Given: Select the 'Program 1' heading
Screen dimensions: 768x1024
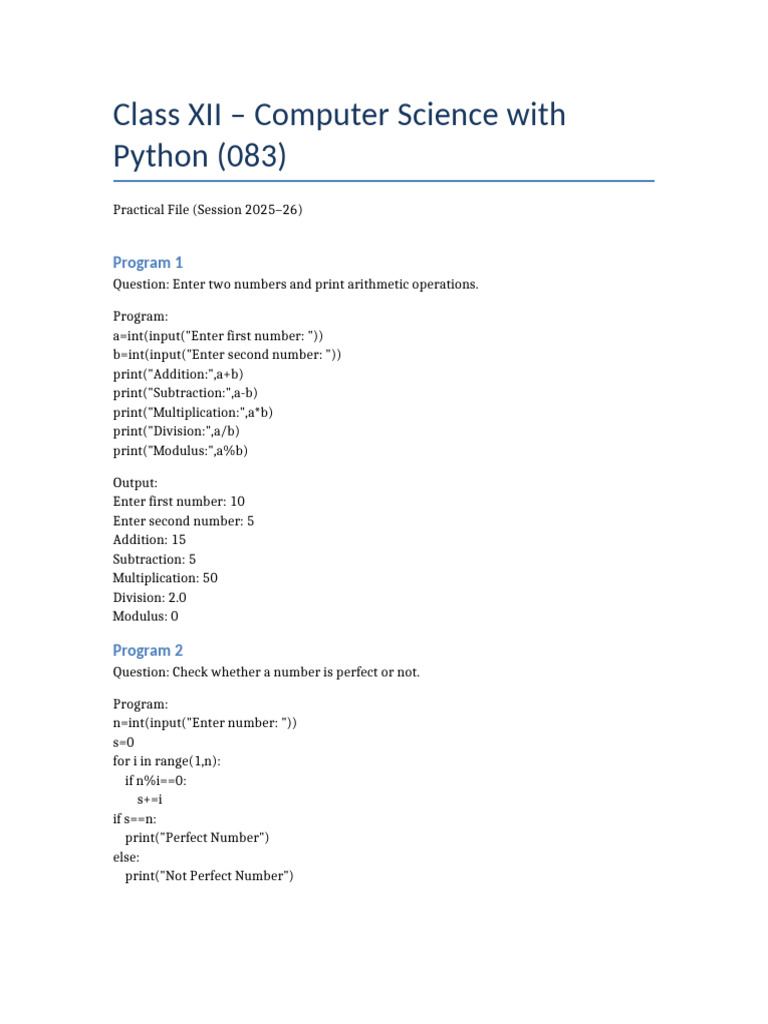Looking at the screenshot, I should (x=148, y=263).
